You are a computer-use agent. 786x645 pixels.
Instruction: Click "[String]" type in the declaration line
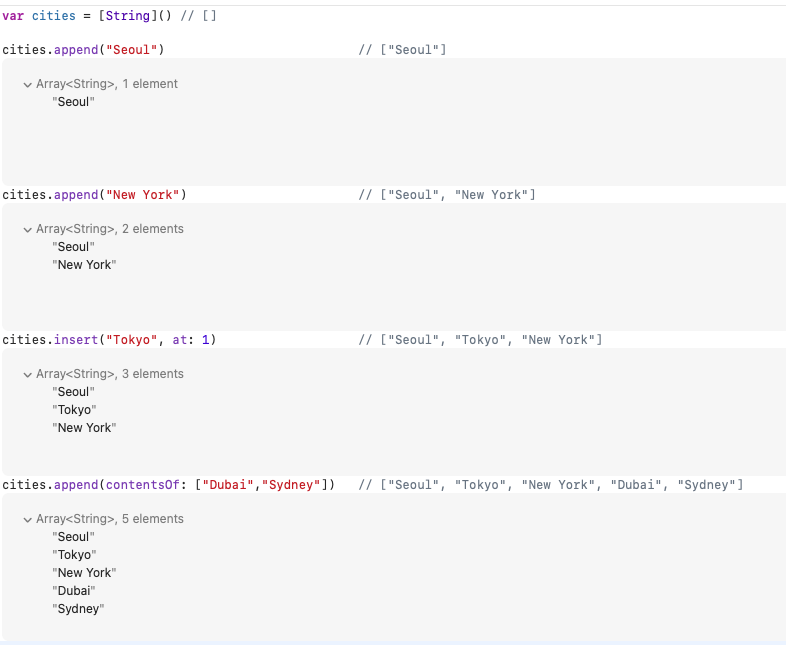coord(128,16)
